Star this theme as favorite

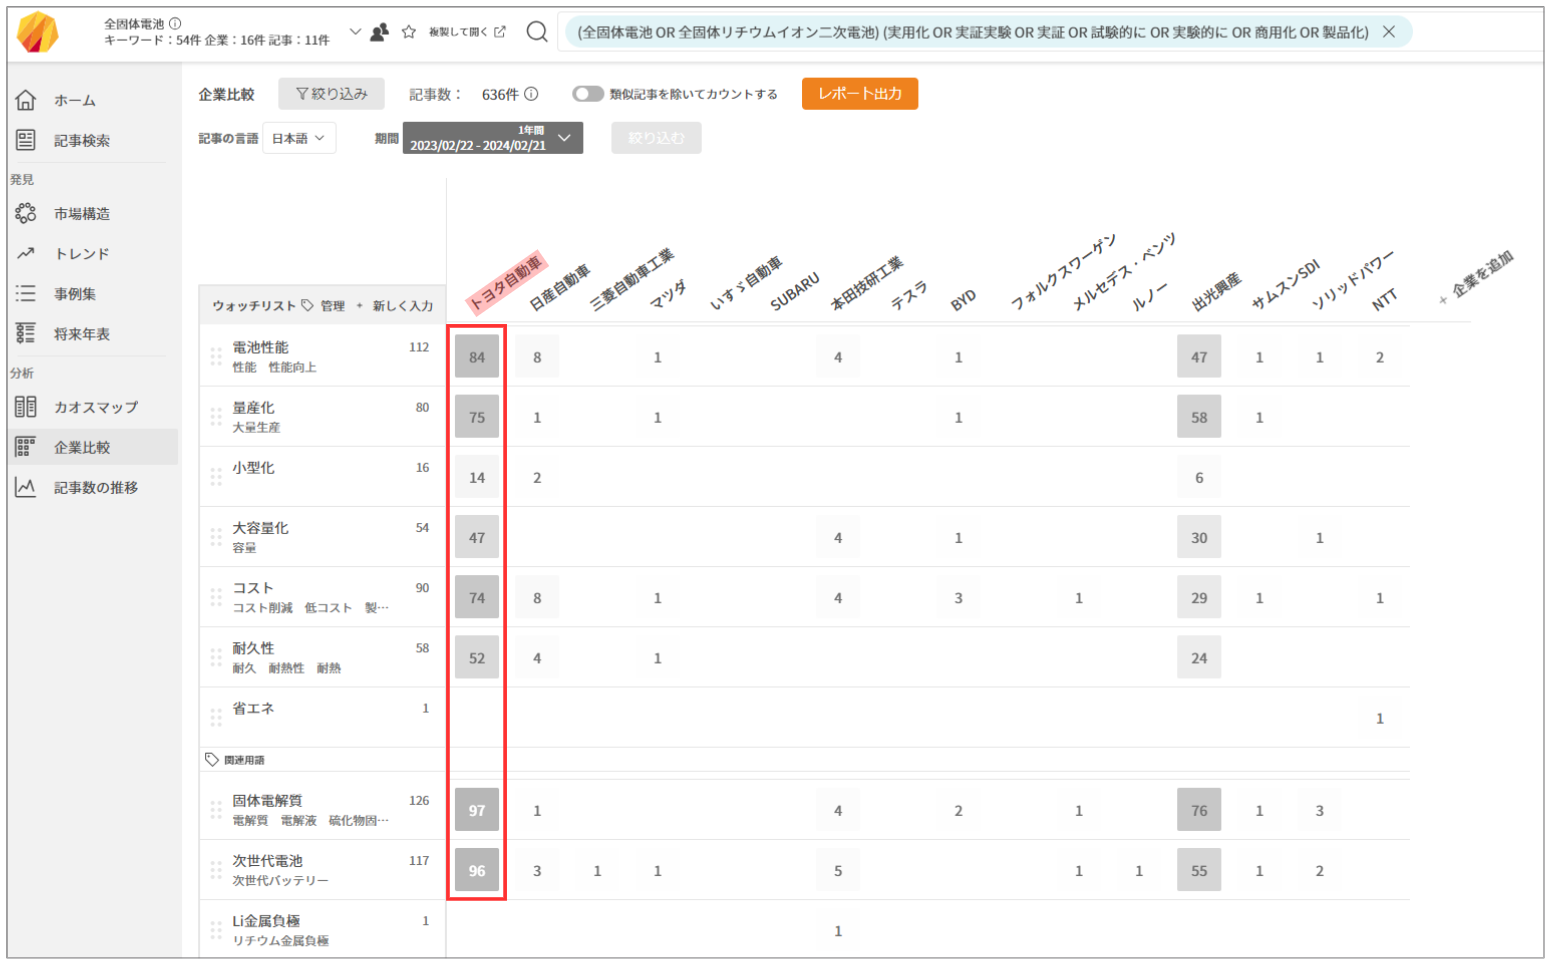(x=408, y=32)
